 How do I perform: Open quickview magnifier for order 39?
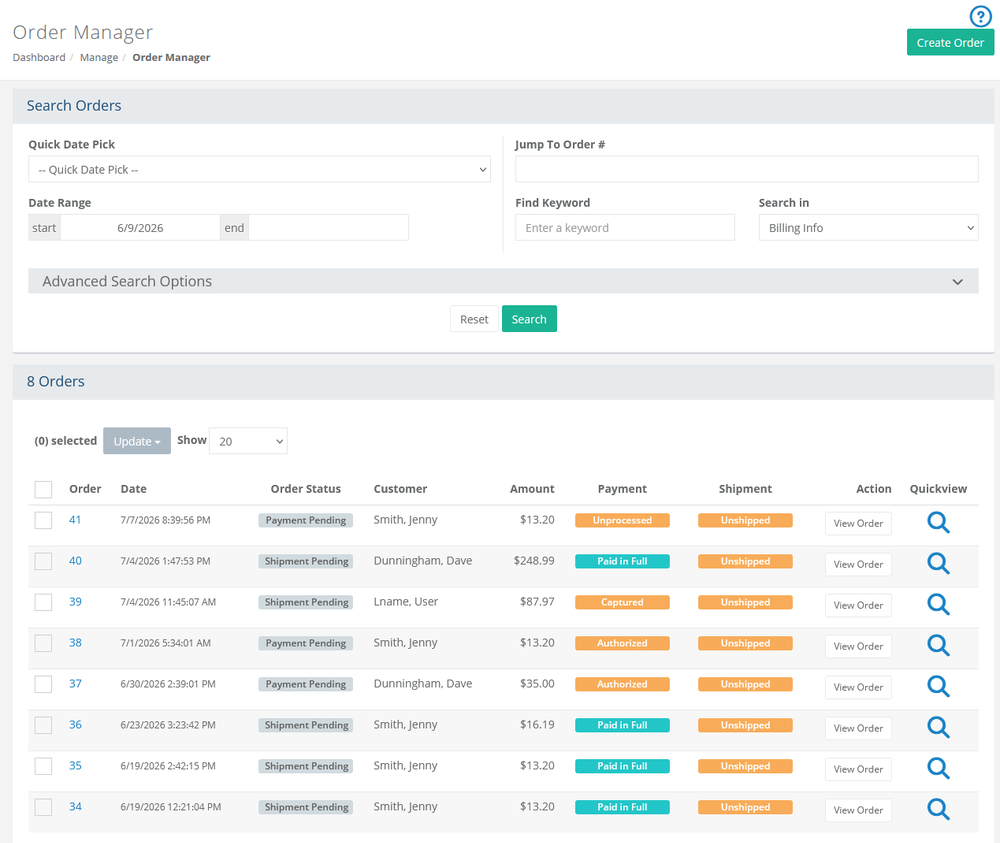[938, 604]
